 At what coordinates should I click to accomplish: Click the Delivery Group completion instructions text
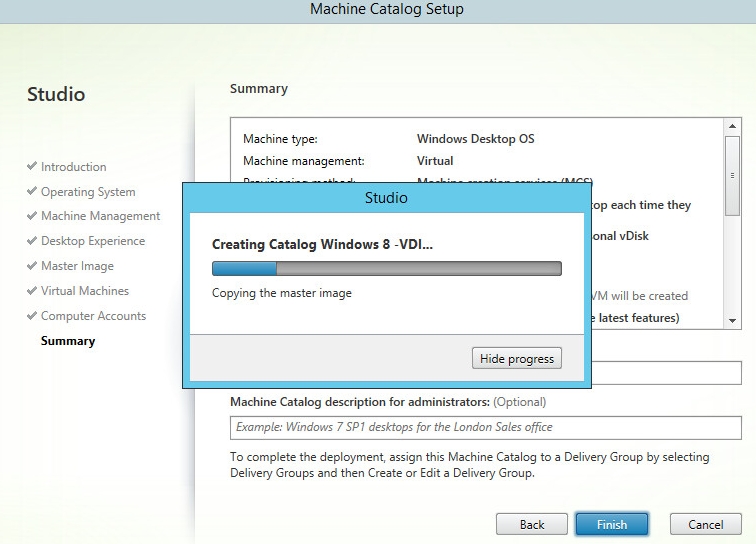click(470, 465)
